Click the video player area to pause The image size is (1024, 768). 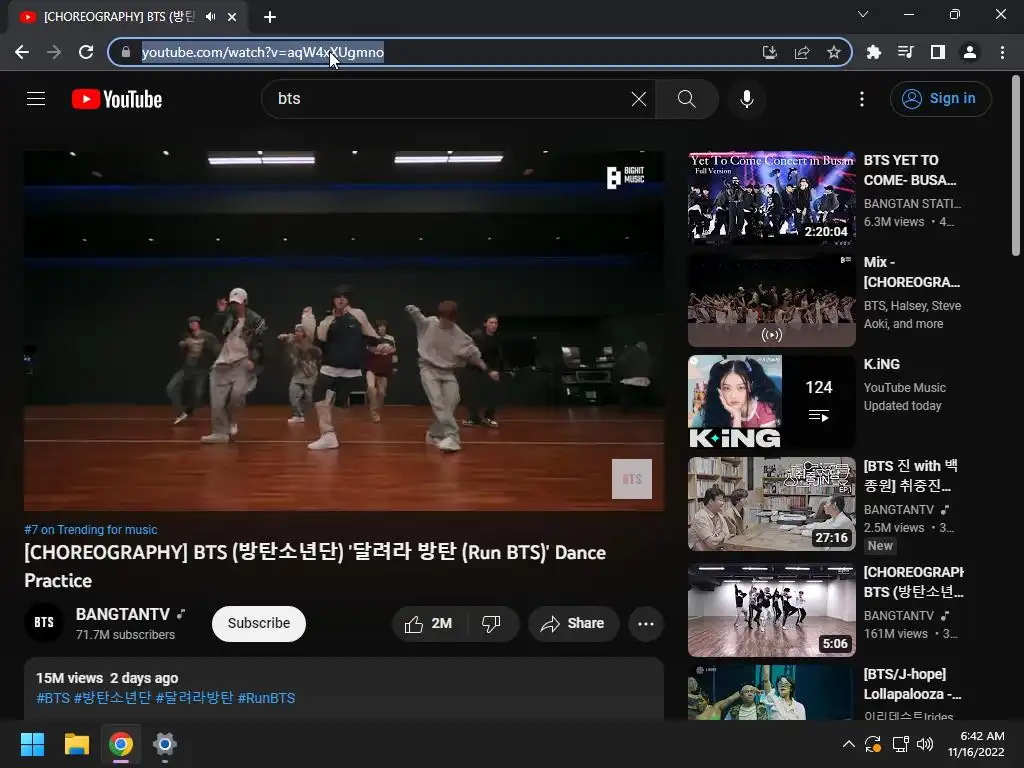coord(344,330)
